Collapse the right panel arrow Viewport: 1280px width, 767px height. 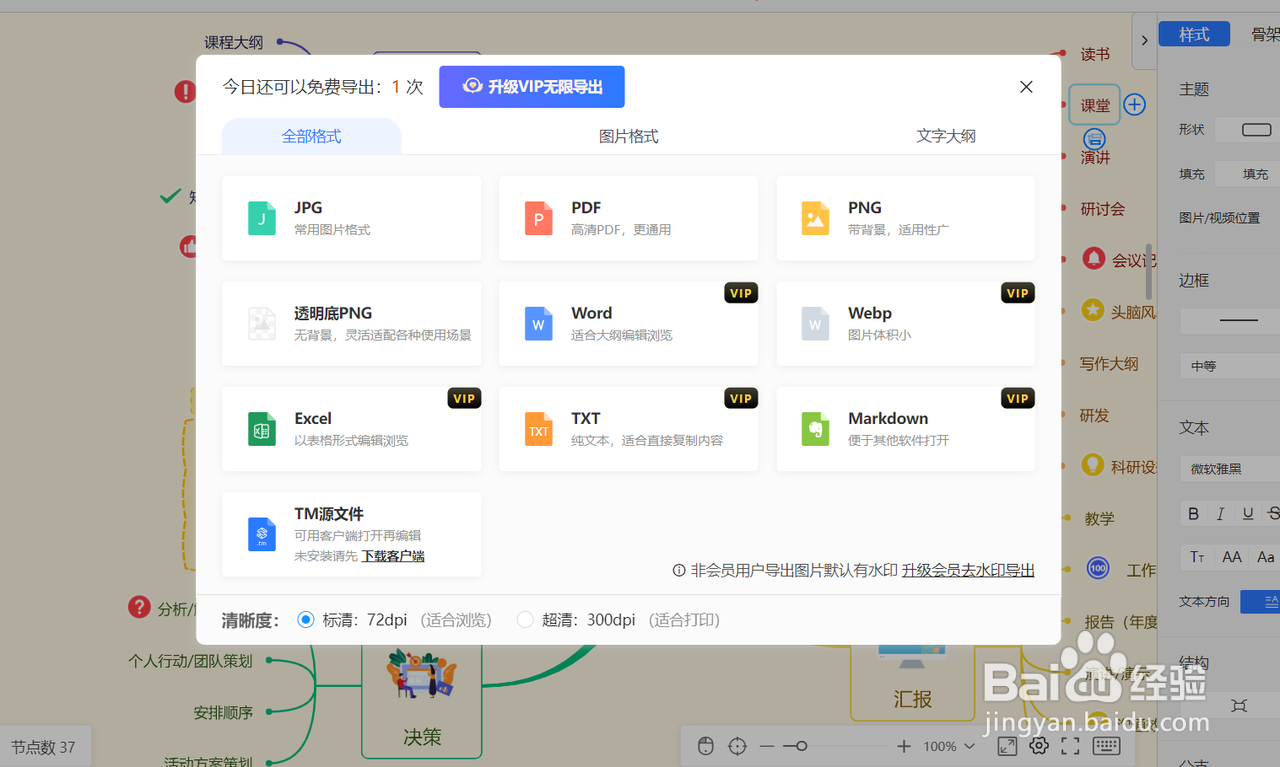[x=1144, y=40]
